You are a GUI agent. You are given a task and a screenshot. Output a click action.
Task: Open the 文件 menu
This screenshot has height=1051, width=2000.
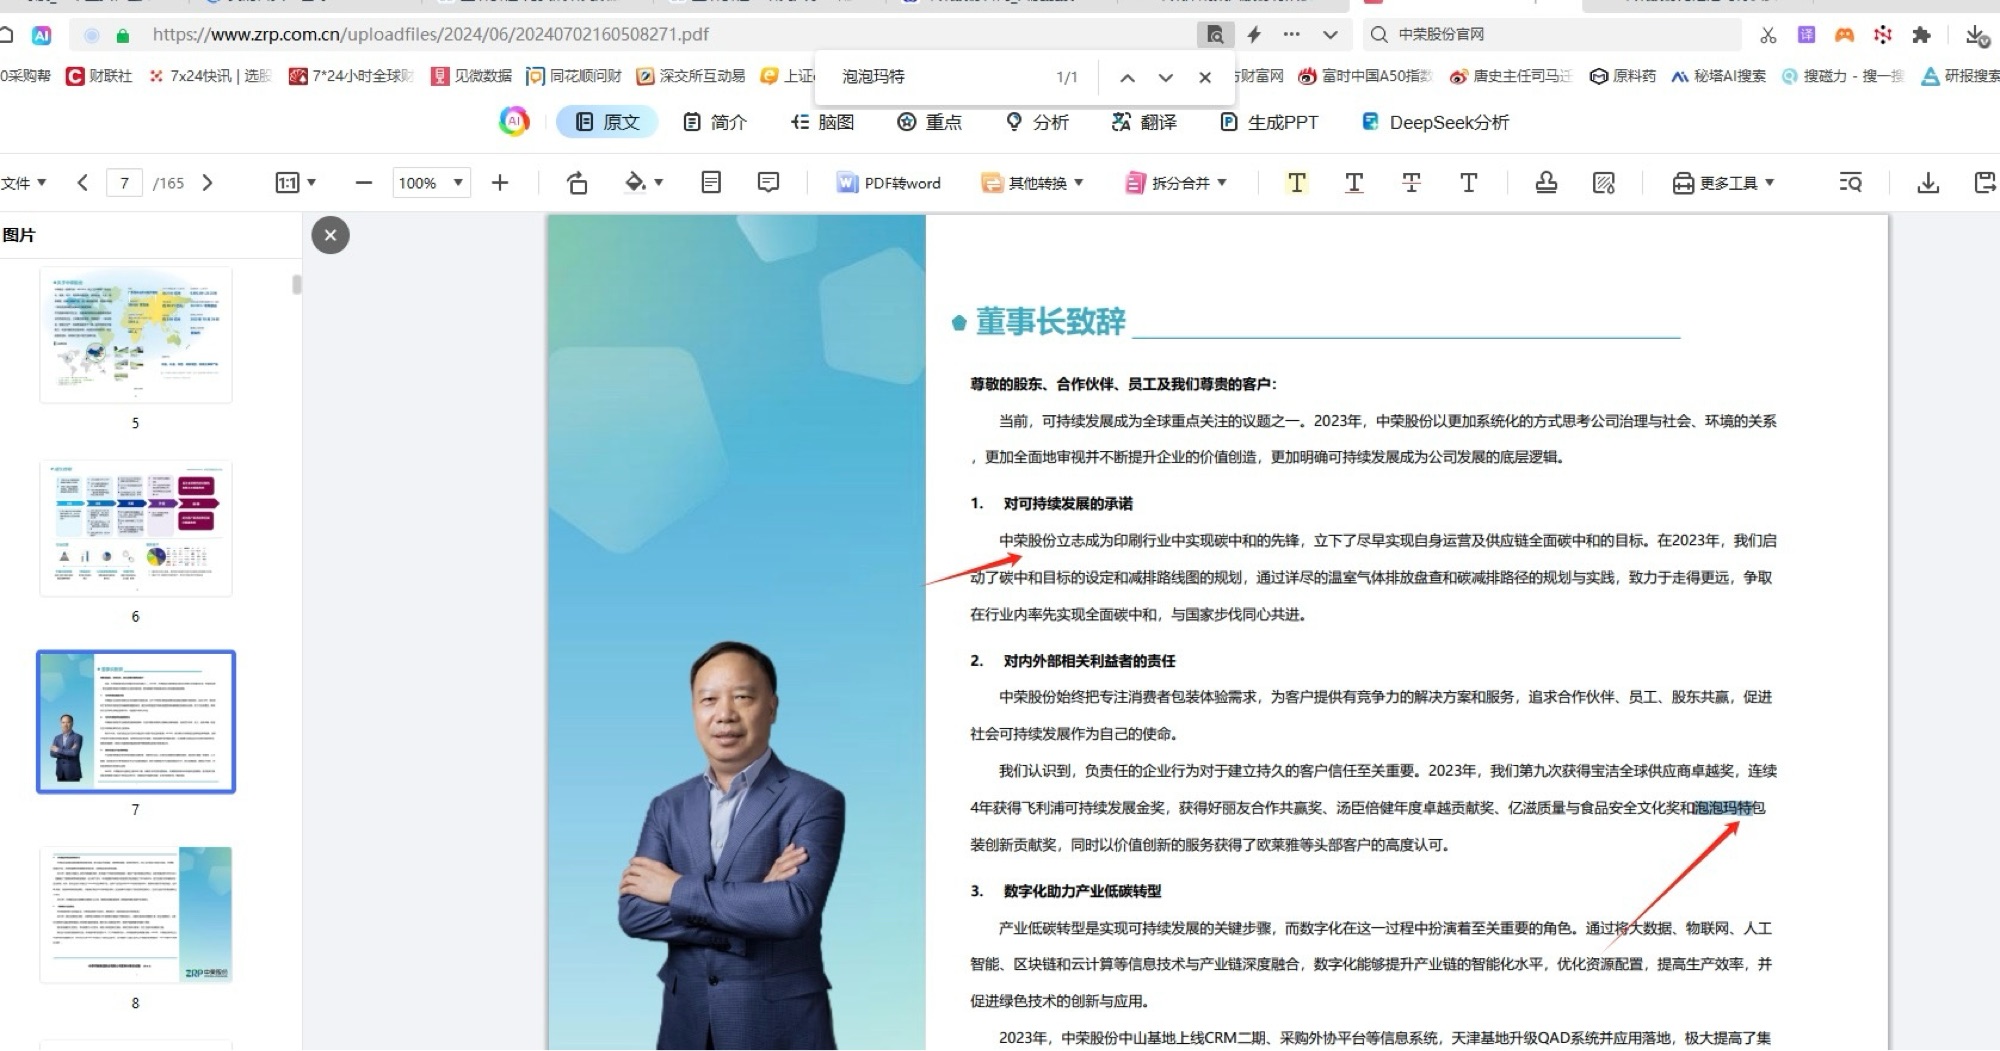(x=24, y=183)
